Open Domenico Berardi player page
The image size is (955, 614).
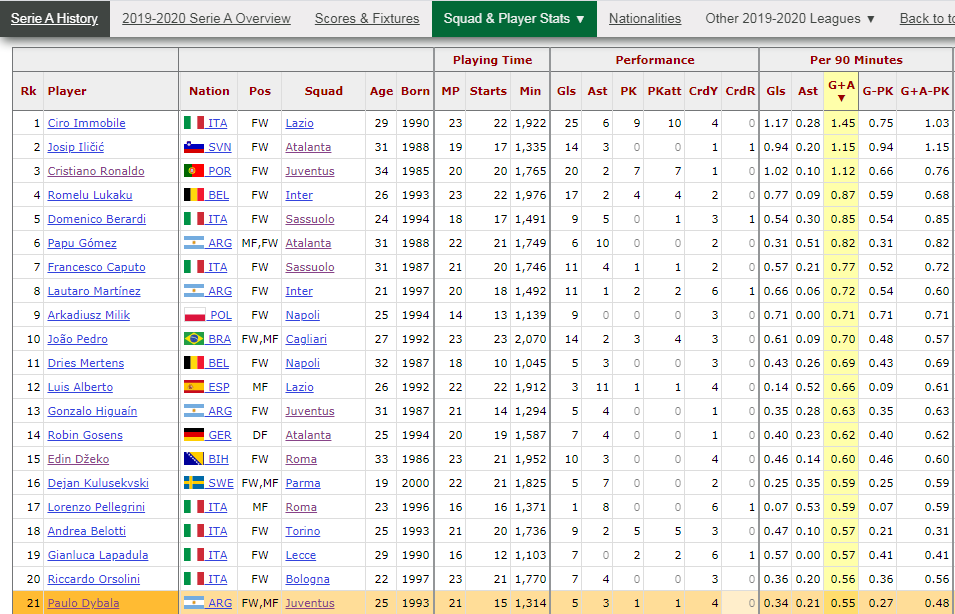point(97,219)
